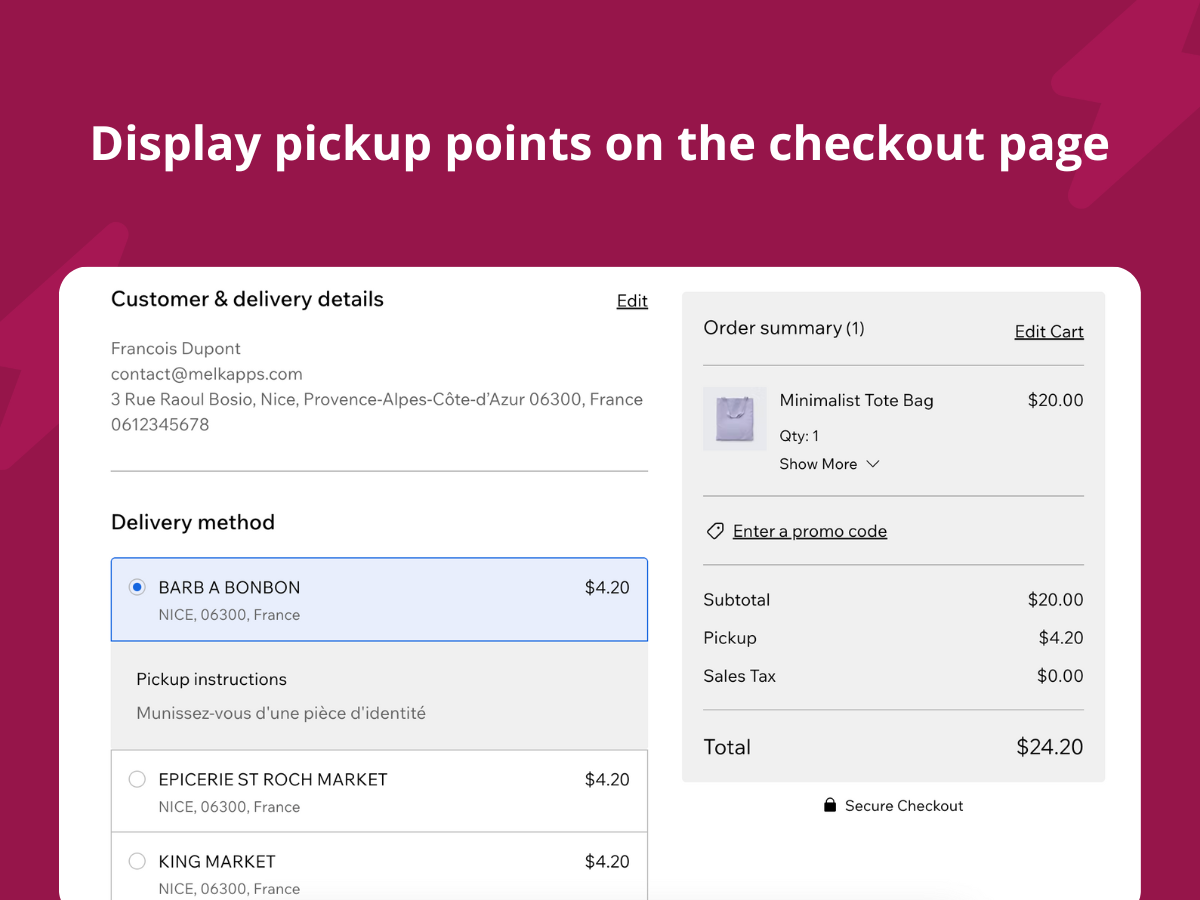Click the contact@melkapps.com email text
The width and height of the screenshot is (1200, 900).
[207, 374]
